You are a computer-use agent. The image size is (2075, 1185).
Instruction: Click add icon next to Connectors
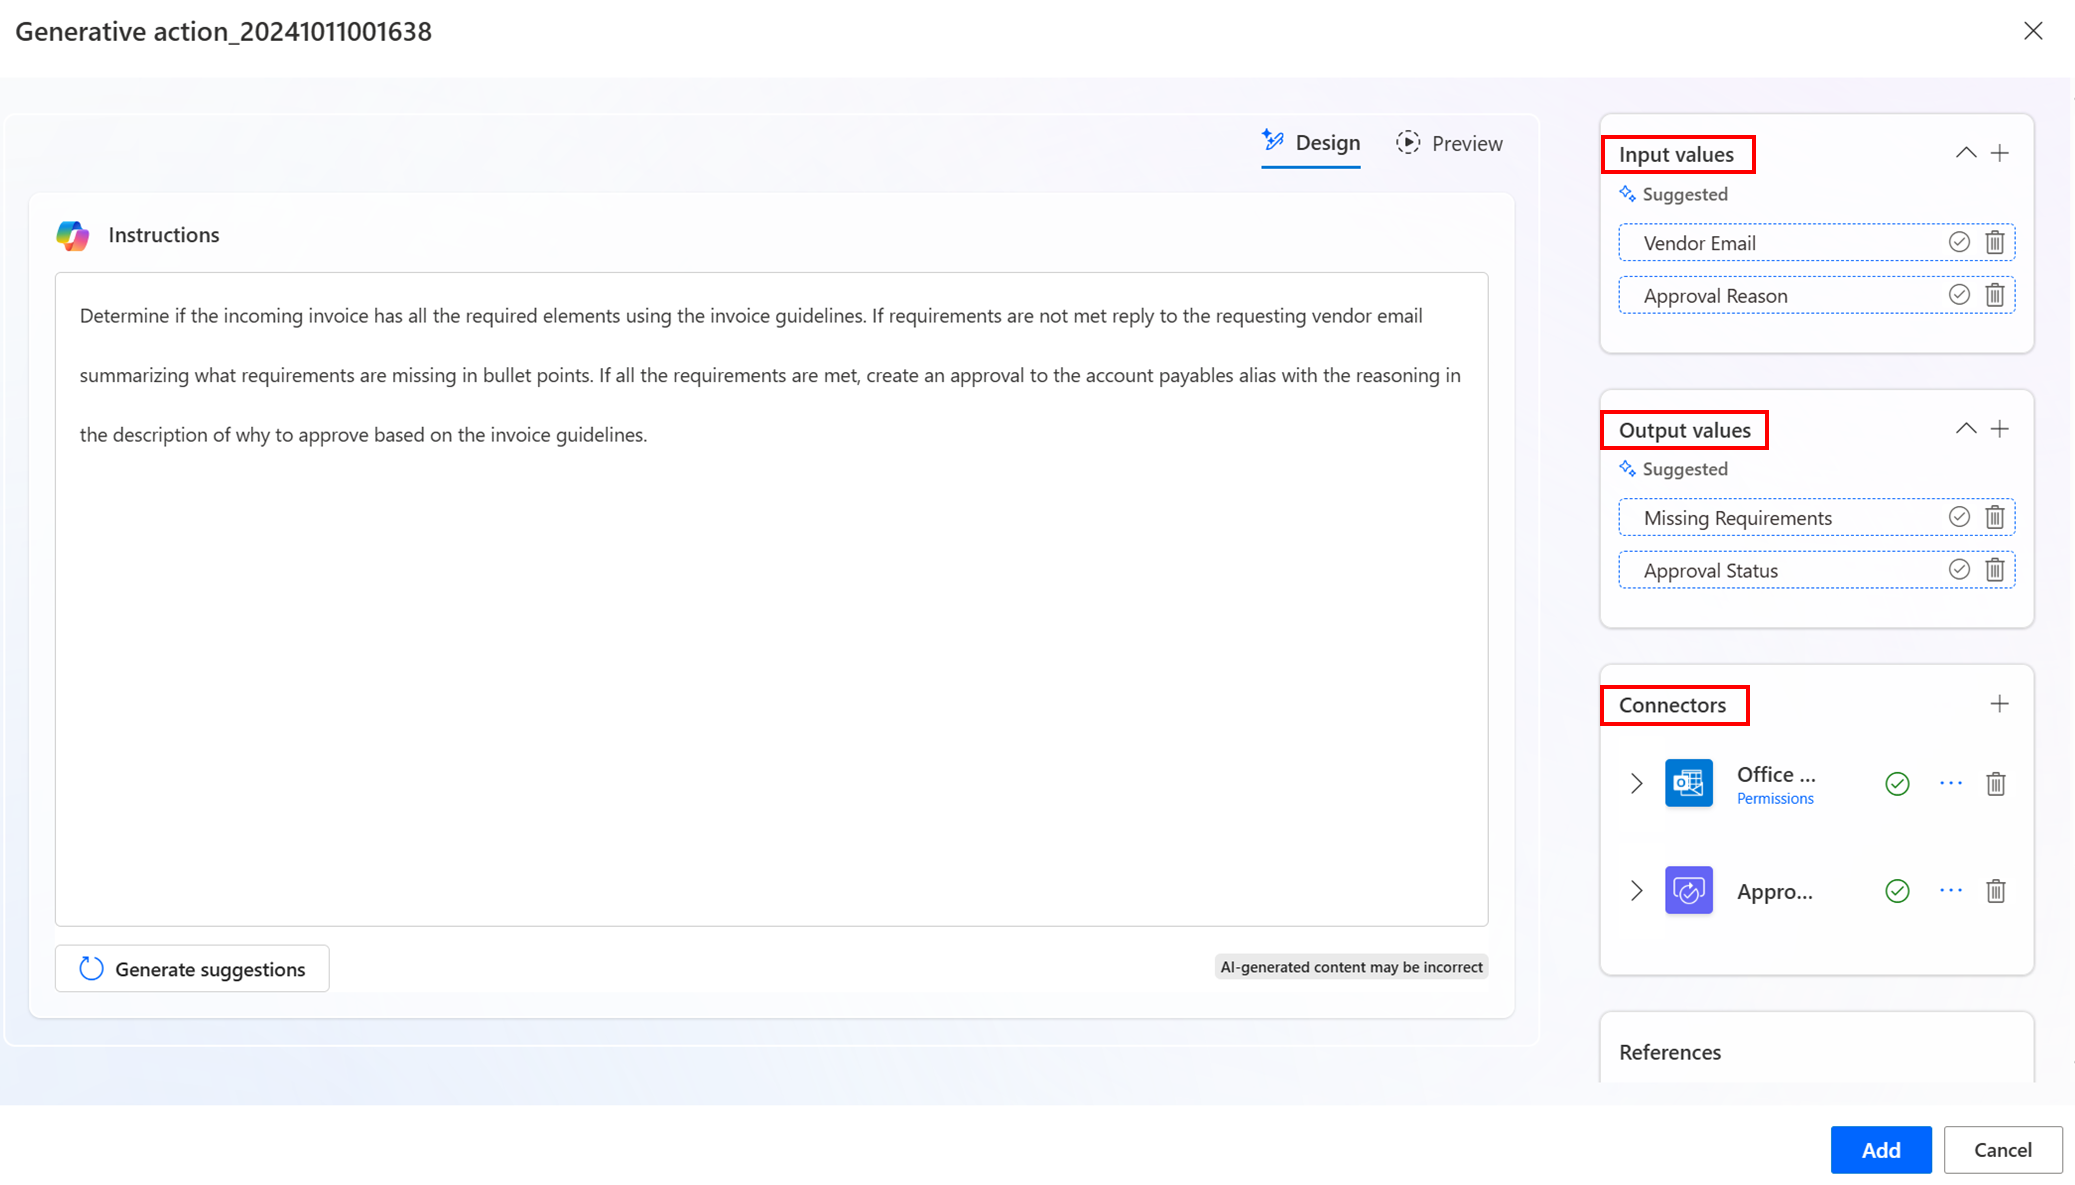point(1998,703)
